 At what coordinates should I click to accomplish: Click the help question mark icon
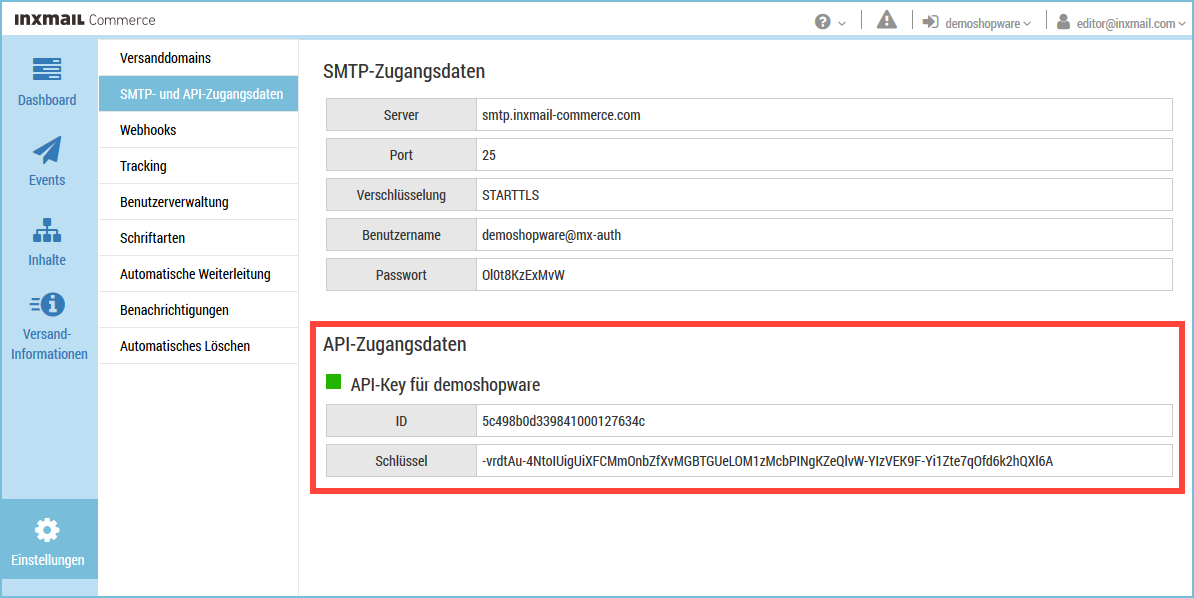coord(822,22)
